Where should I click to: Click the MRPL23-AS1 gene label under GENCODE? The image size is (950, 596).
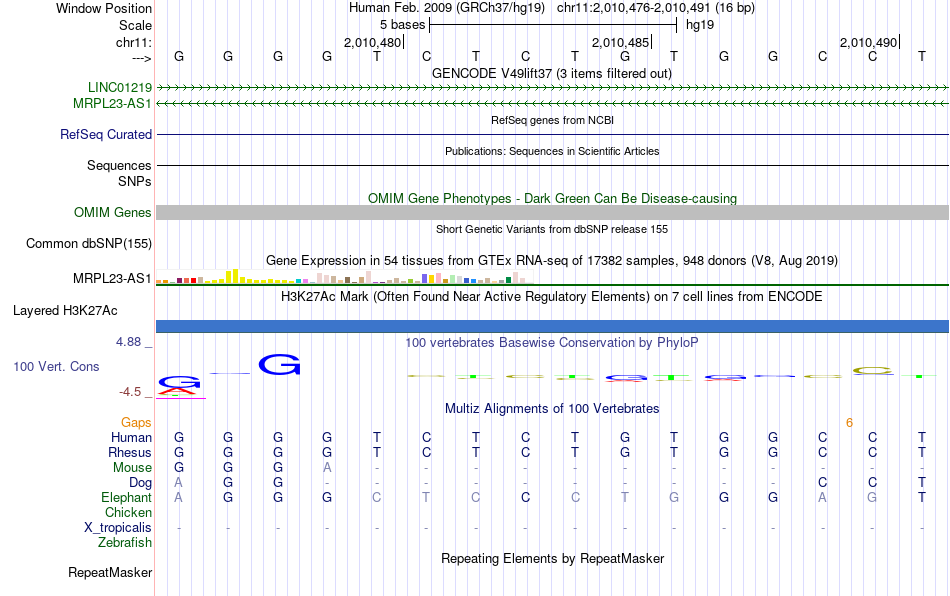112,104
